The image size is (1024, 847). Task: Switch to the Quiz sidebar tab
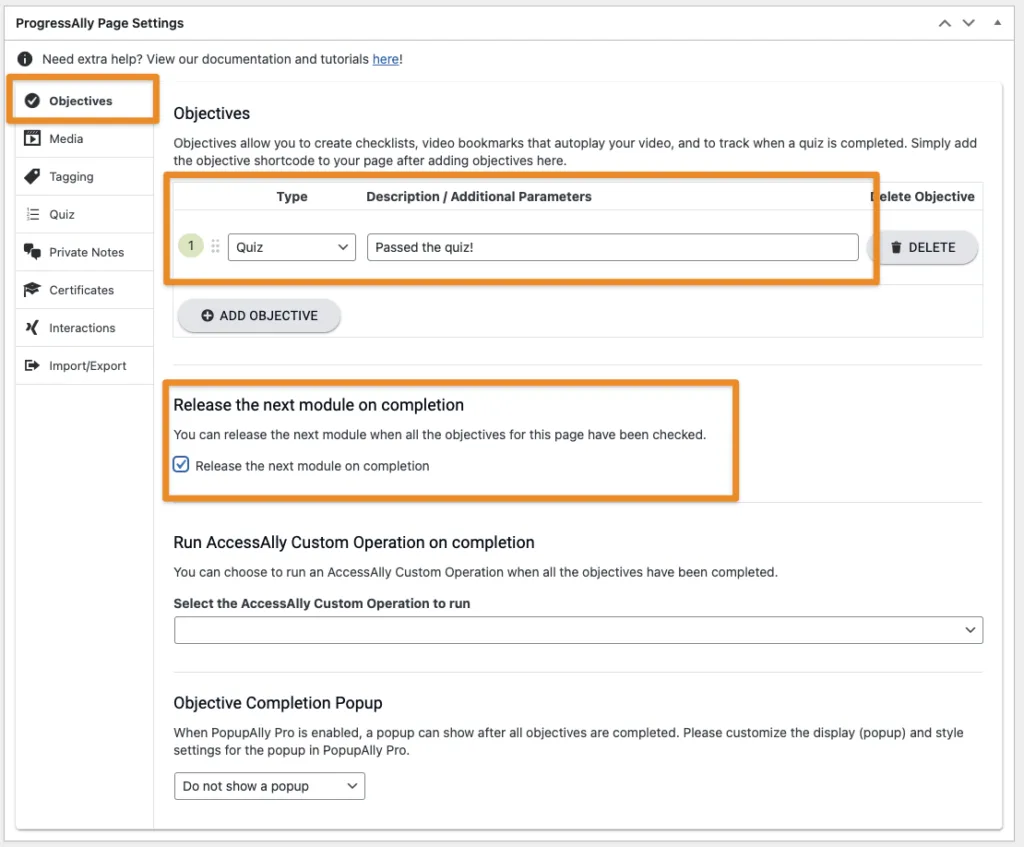click(84, 214)
